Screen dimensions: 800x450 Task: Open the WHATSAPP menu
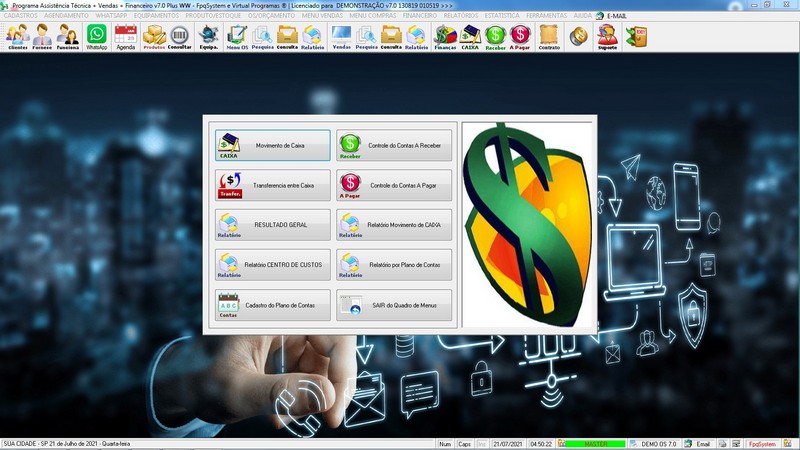[x=111, y=16]
